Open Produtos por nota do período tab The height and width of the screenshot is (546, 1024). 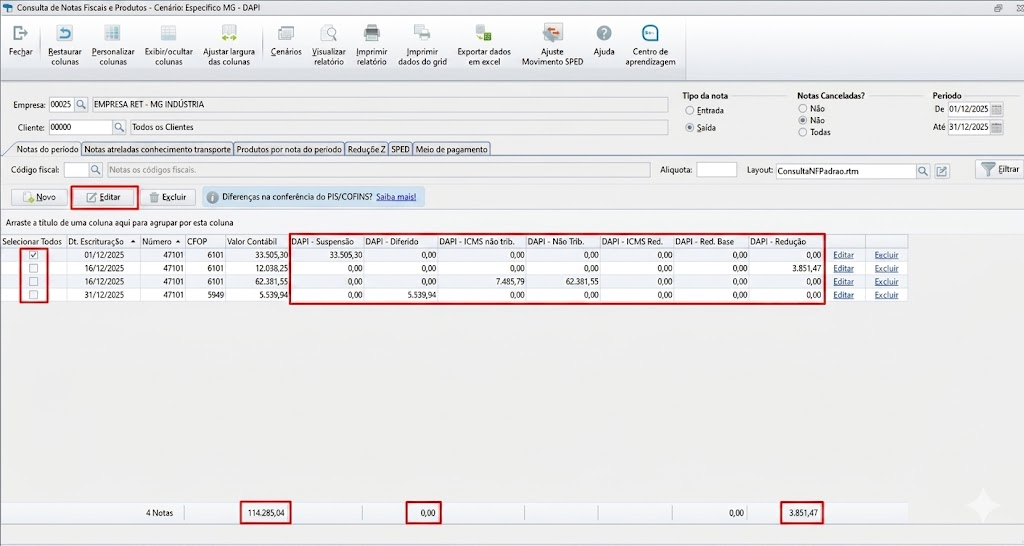(x=289, y=149)
